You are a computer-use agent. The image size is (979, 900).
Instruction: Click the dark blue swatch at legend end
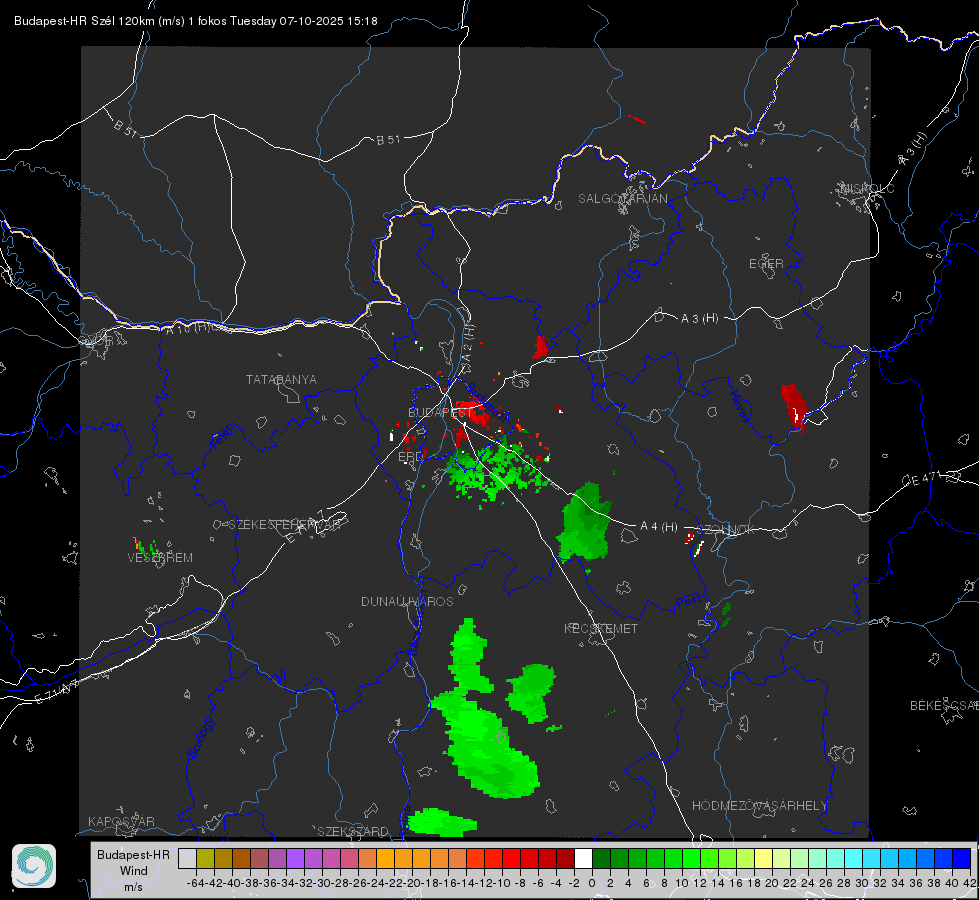(x=962, y=858)
